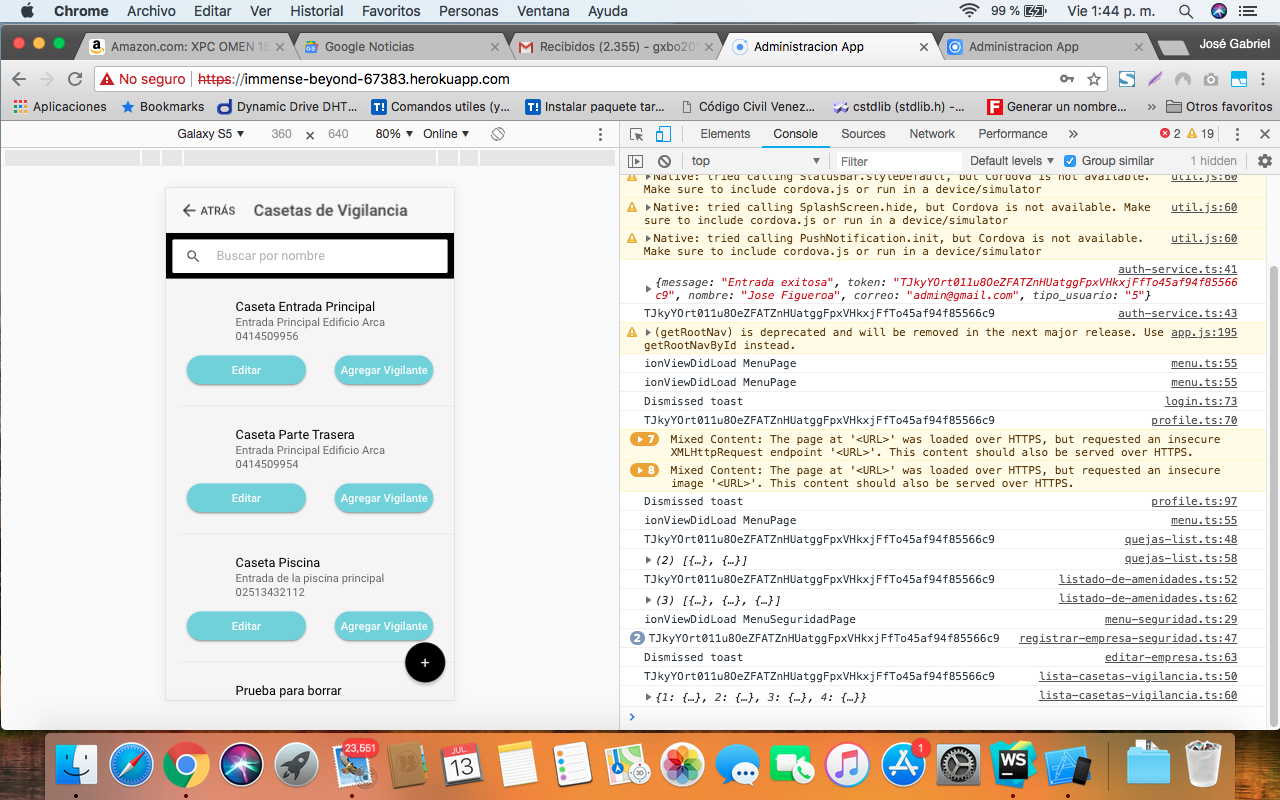Open the top context selector dropdown

tap(755, 161)
